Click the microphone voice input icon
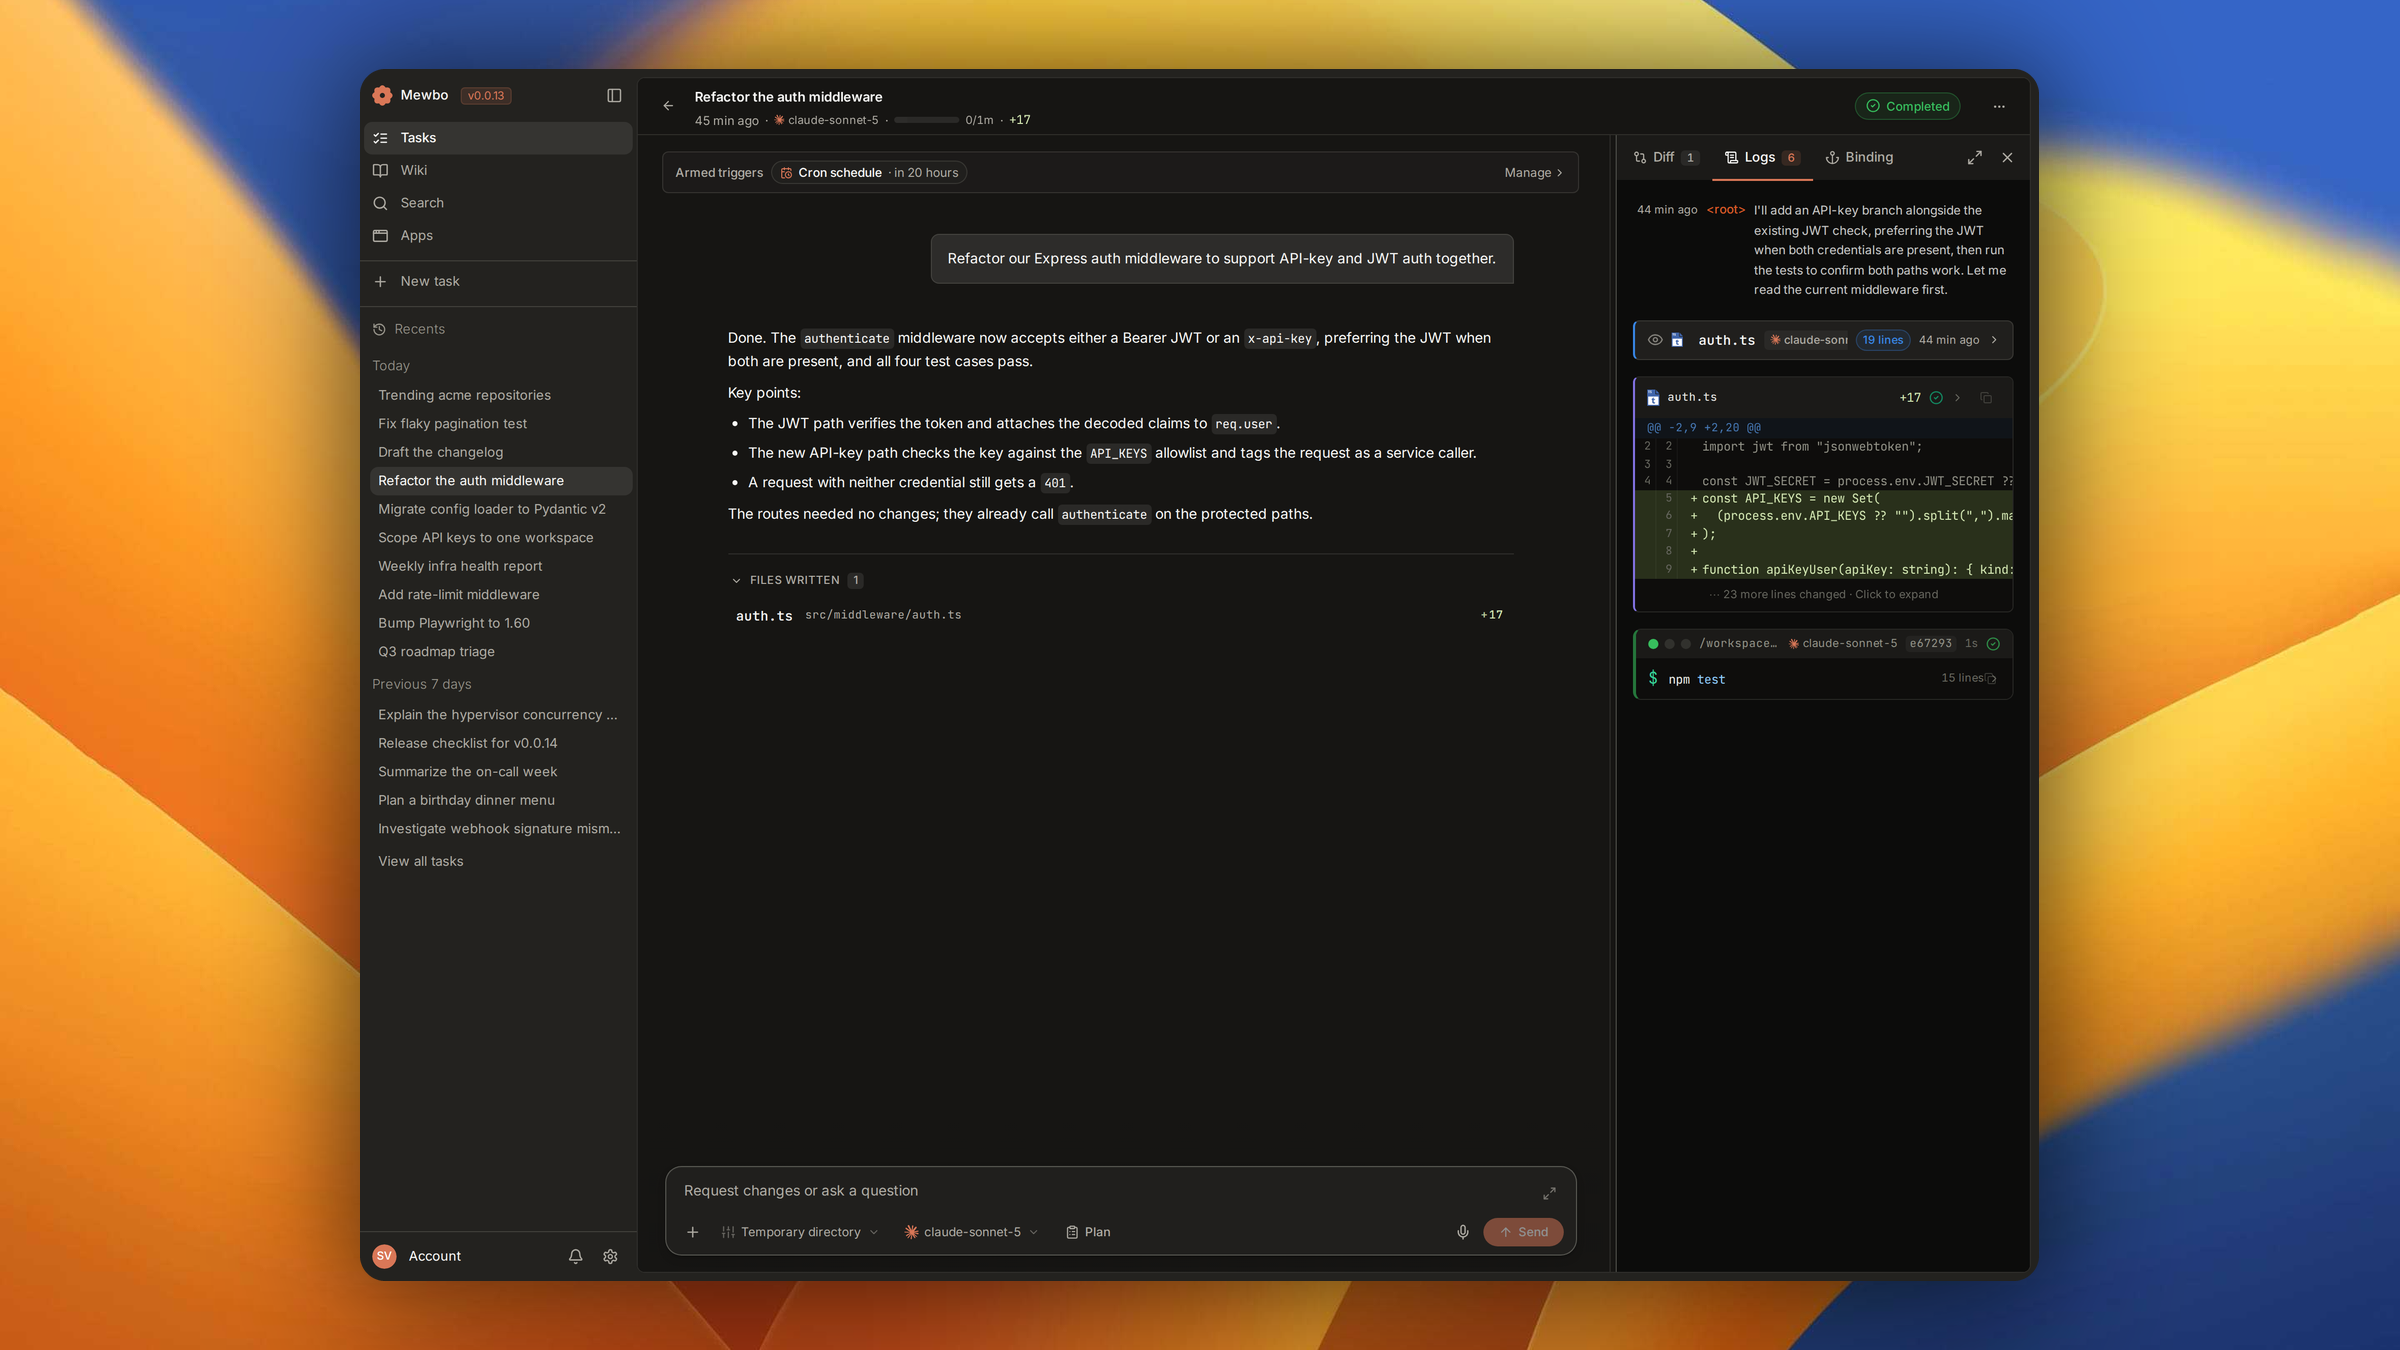The image size is (2400, 1350). (1463, 1232)
